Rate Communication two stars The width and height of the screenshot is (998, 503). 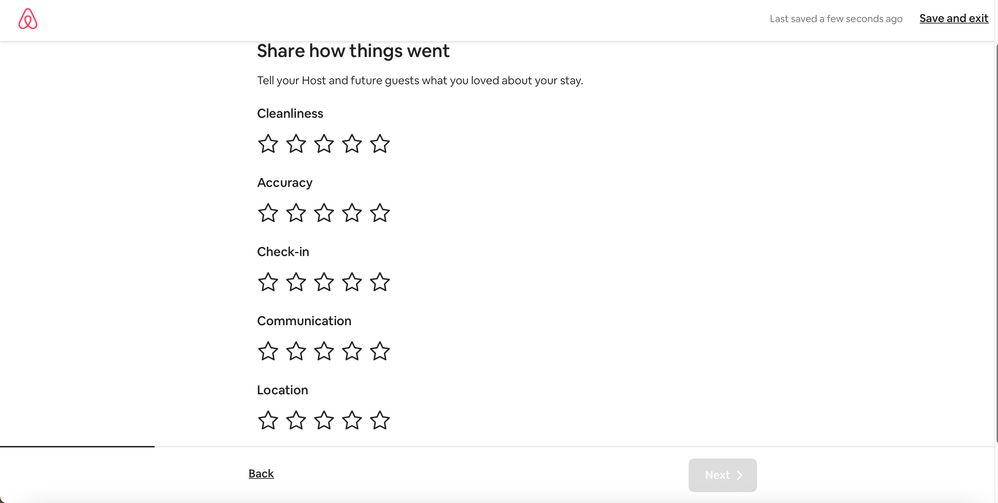(296, 351)
